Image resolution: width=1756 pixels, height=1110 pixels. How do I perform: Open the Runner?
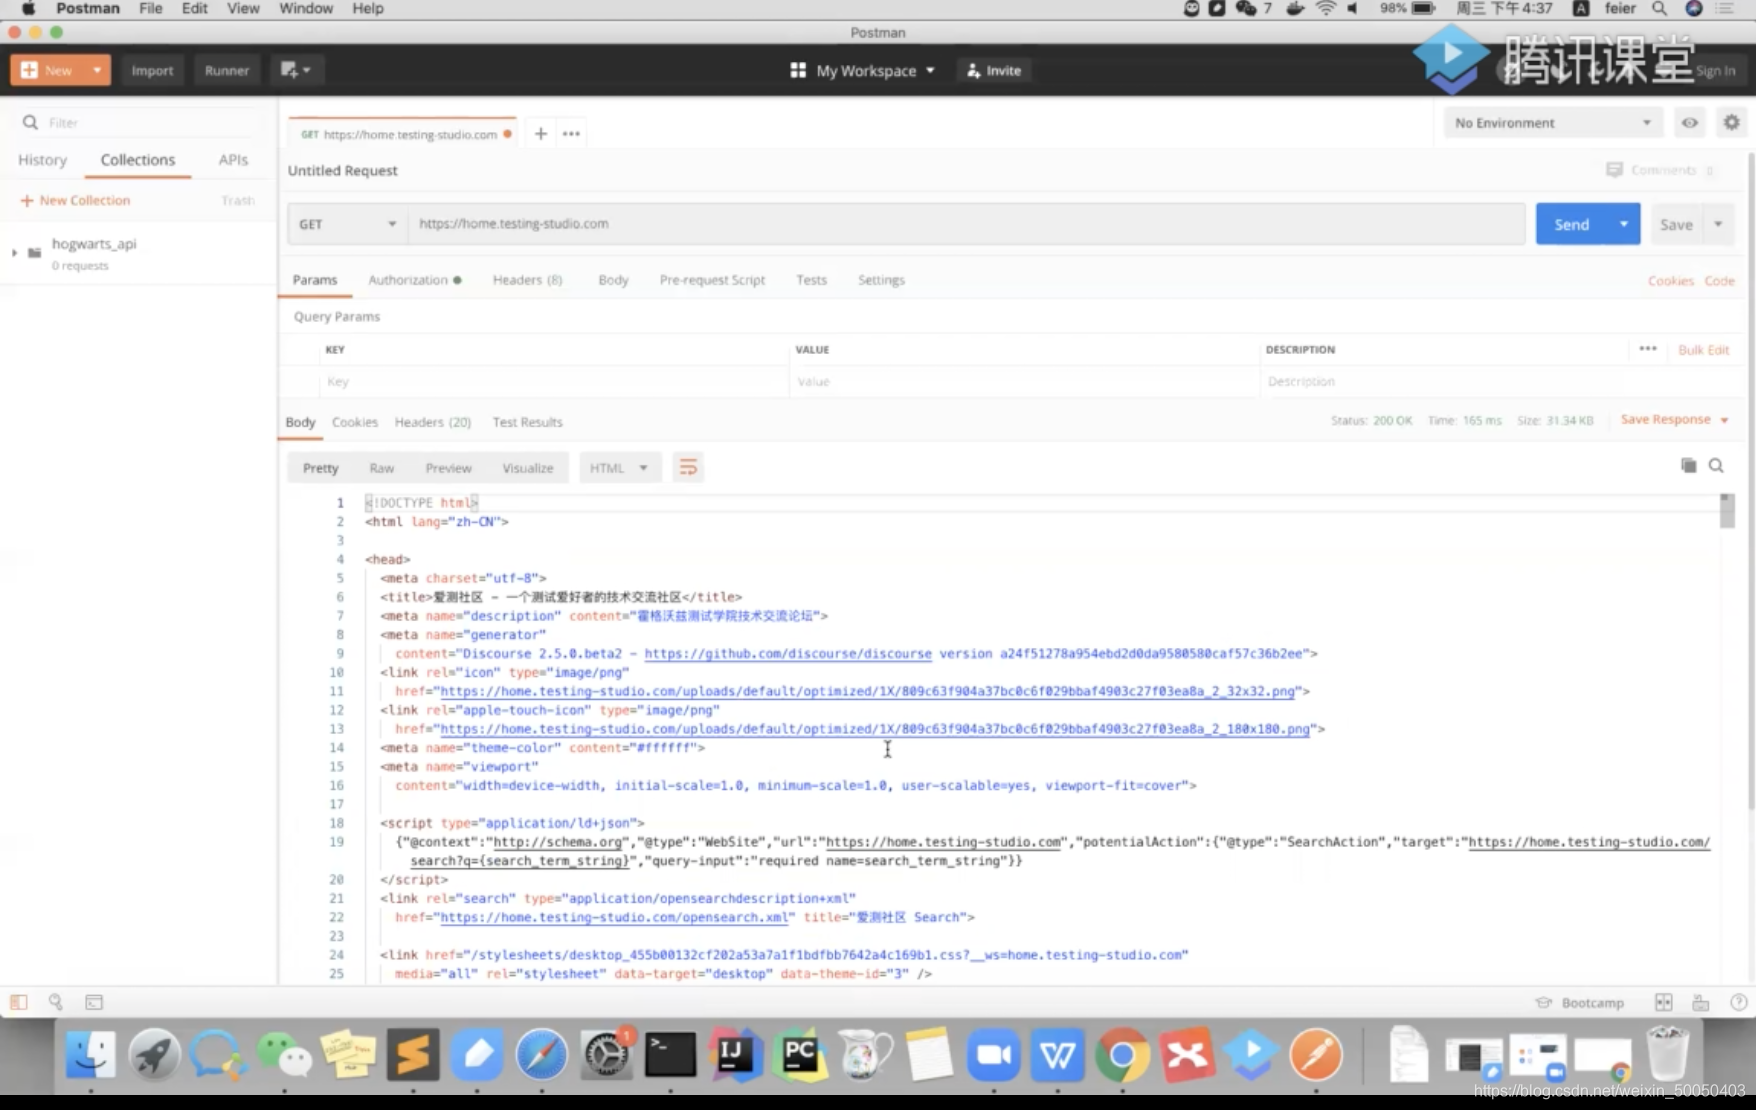(x=226, y=70)
